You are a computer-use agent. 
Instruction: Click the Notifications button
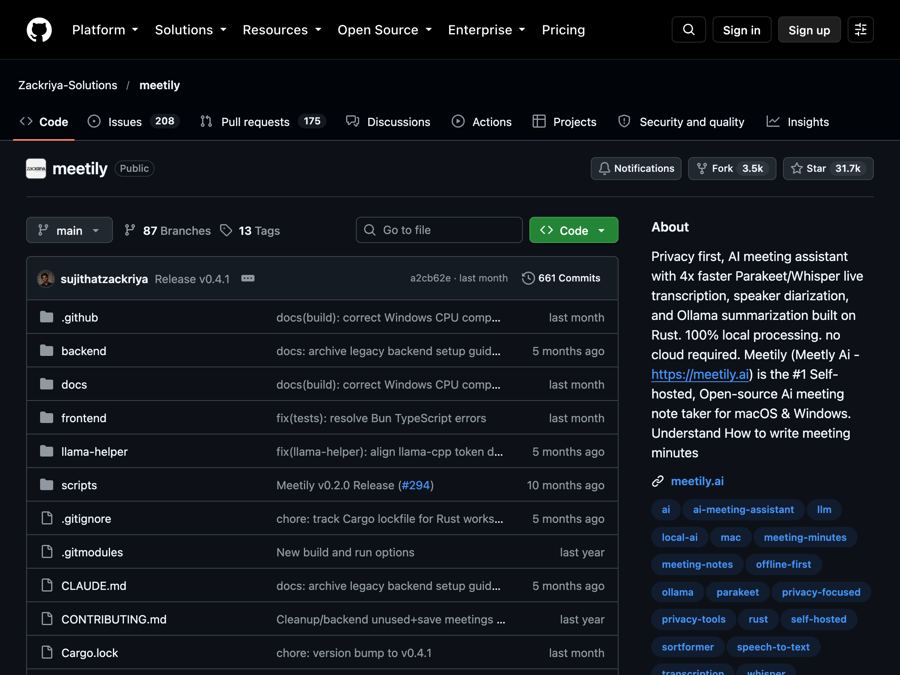(x=636, y=169)
